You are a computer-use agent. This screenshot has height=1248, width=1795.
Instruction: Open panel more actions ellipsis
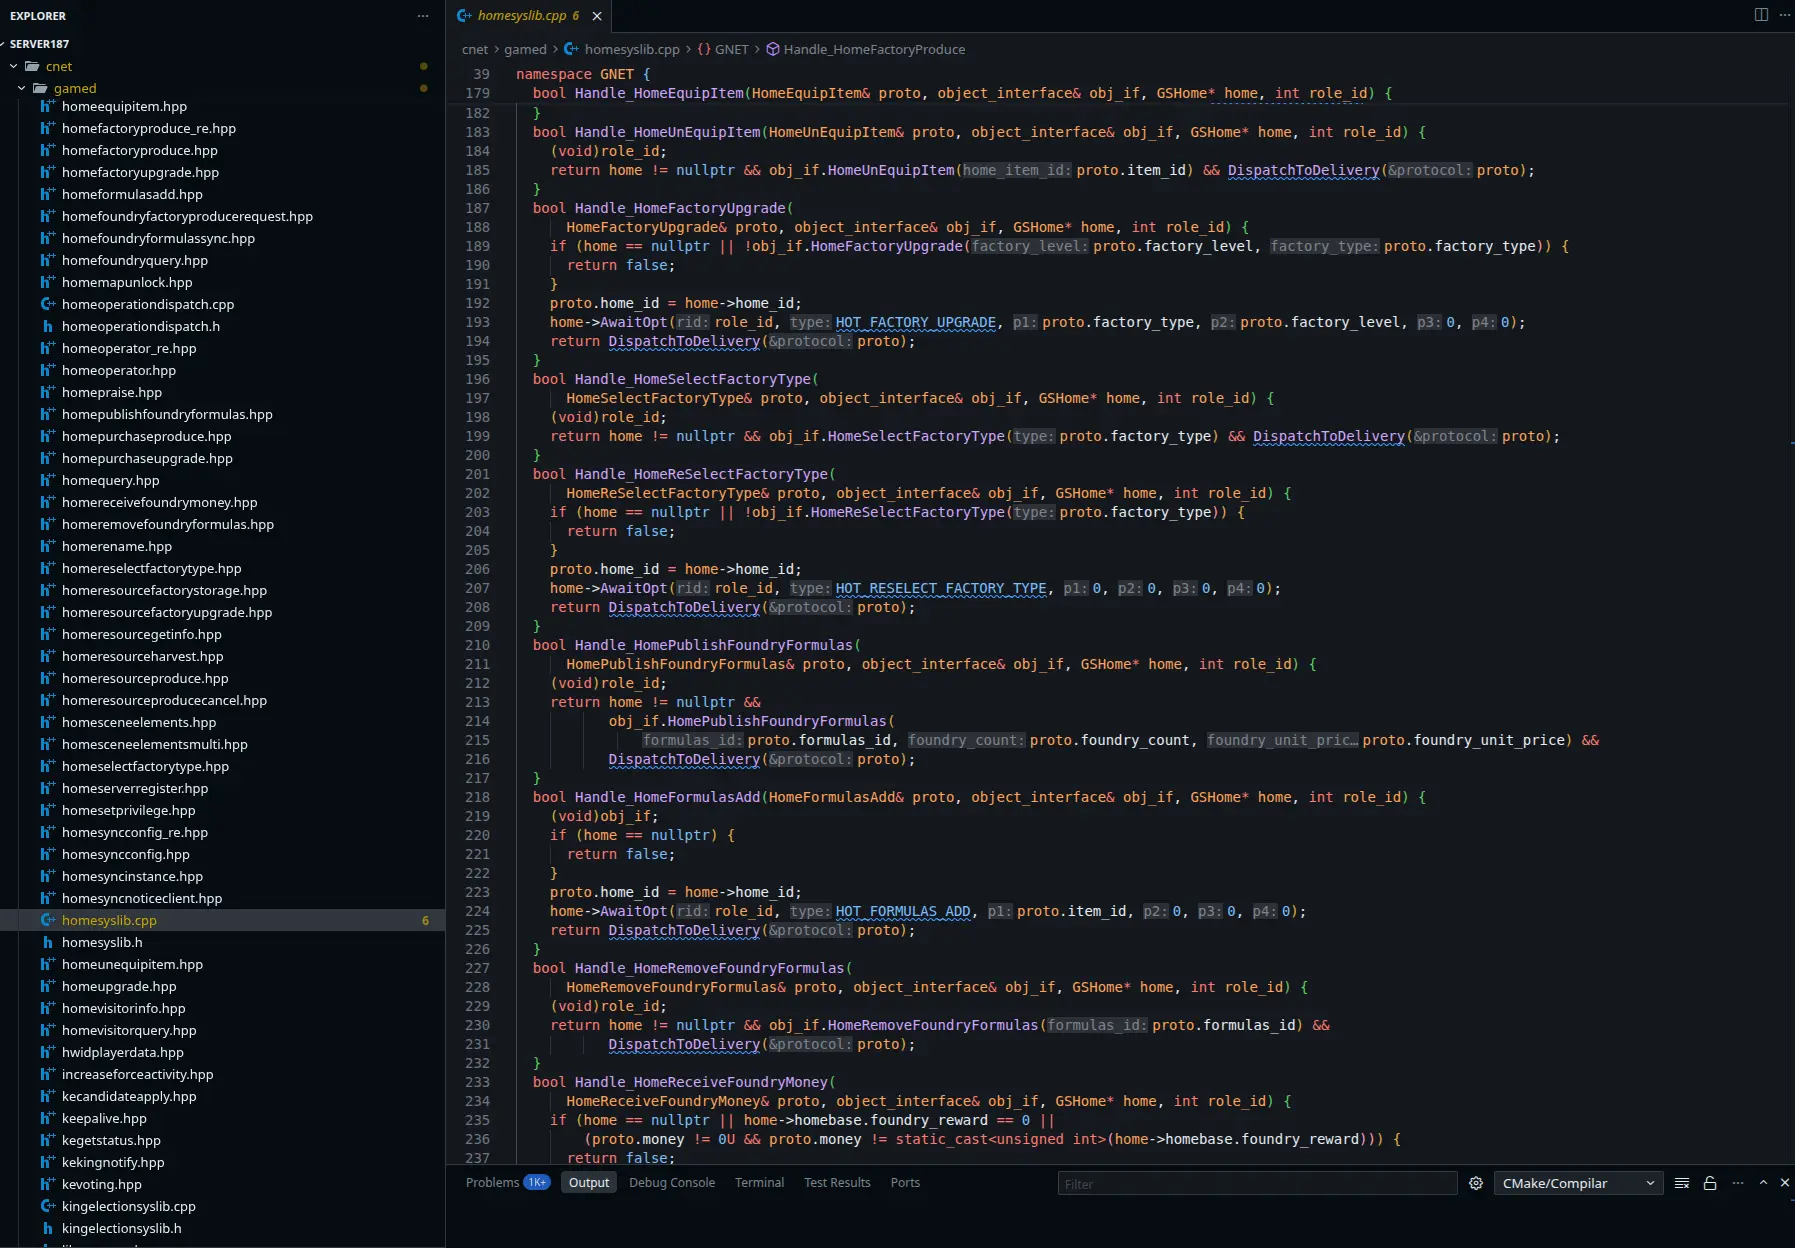pyautogui.click(x=1738, y=1183)
